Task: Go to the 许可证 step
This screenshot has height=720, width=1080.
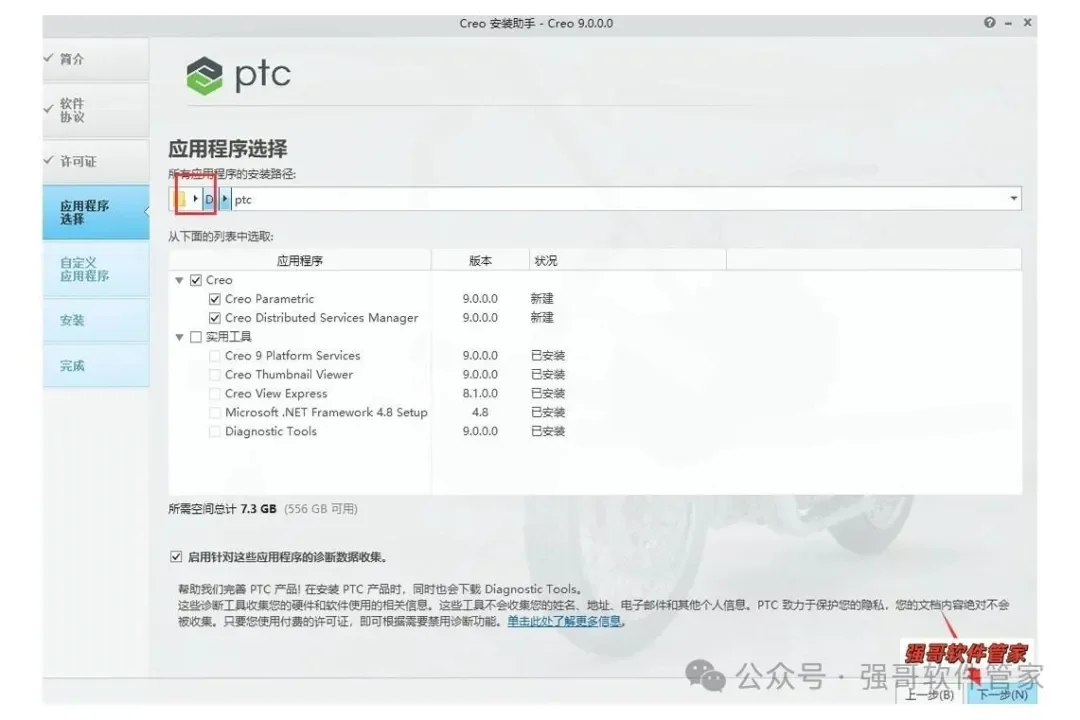Action: click(x=96, y=161)
